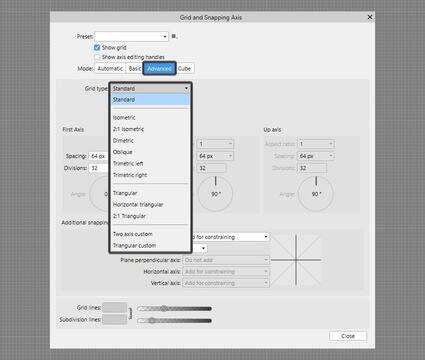Open Vertical axis dropdown

(226, 283)
